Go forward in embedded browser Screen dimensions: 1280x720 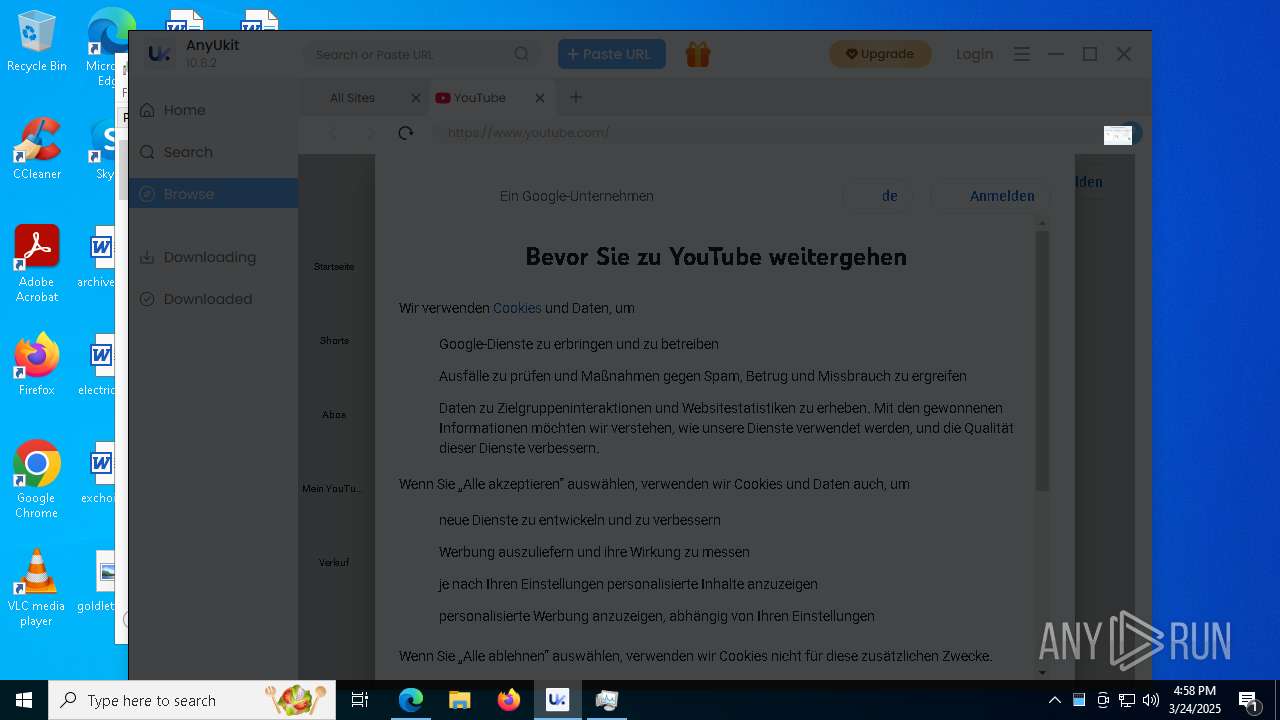tap(371, 133)
